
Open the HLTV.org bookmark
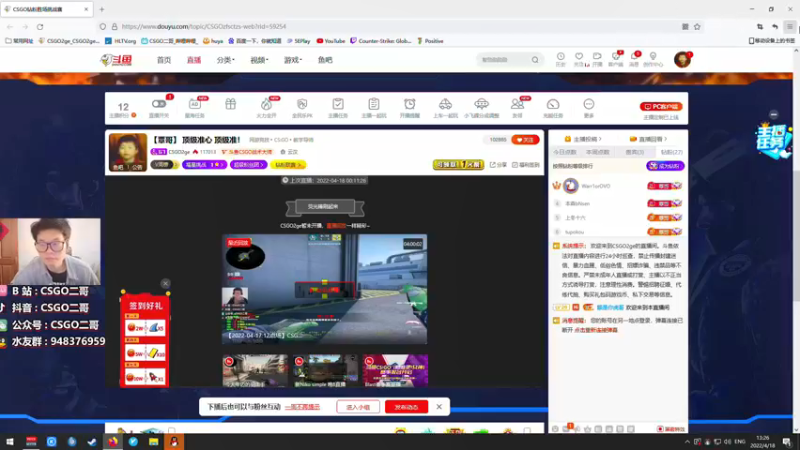click(x=120, y=41)
